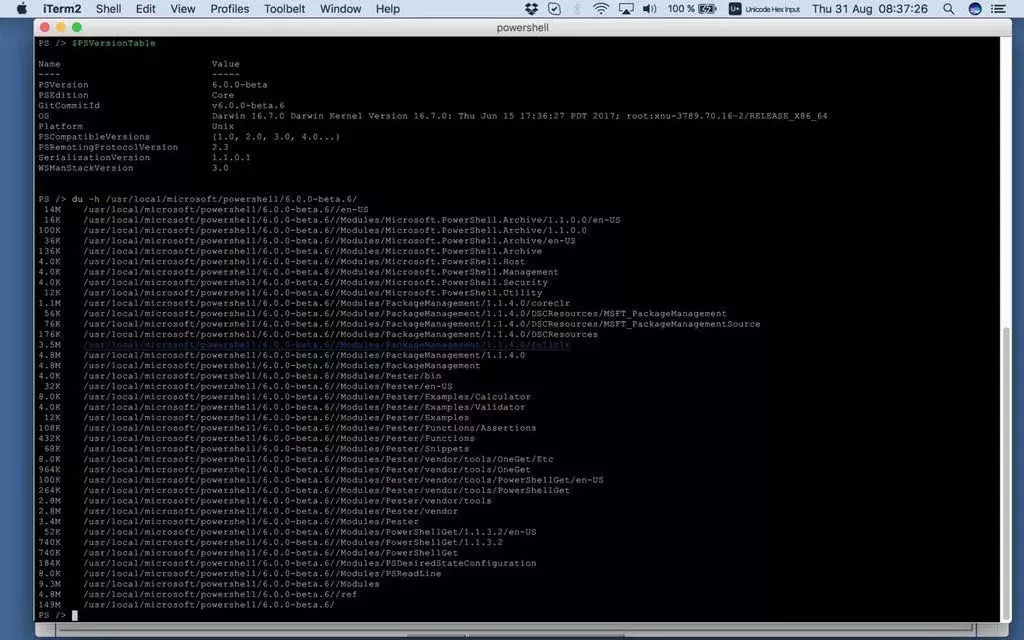1024x640 pixels.
Task: Click the PSEdition value Core
Action: [223, 95]
